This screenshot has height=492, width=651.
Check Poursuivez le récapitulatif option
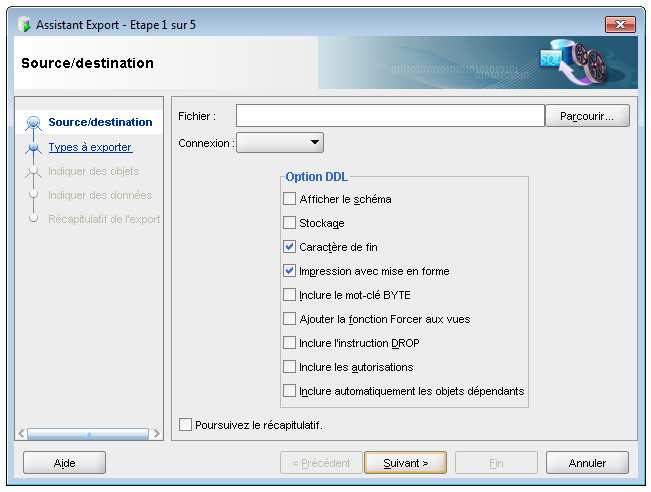click(x=185, y=425)
